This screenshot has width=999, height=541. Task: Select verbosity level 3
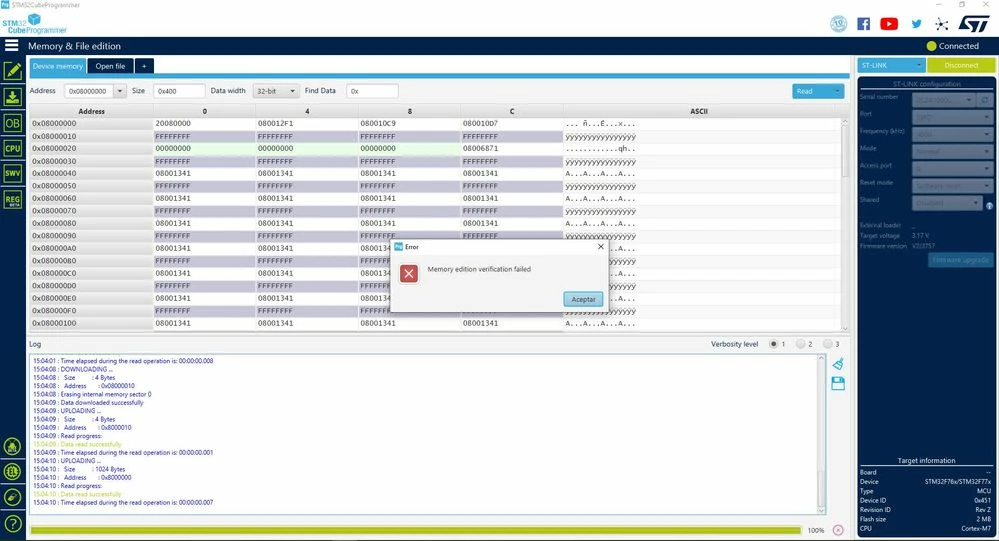[827, 344]
